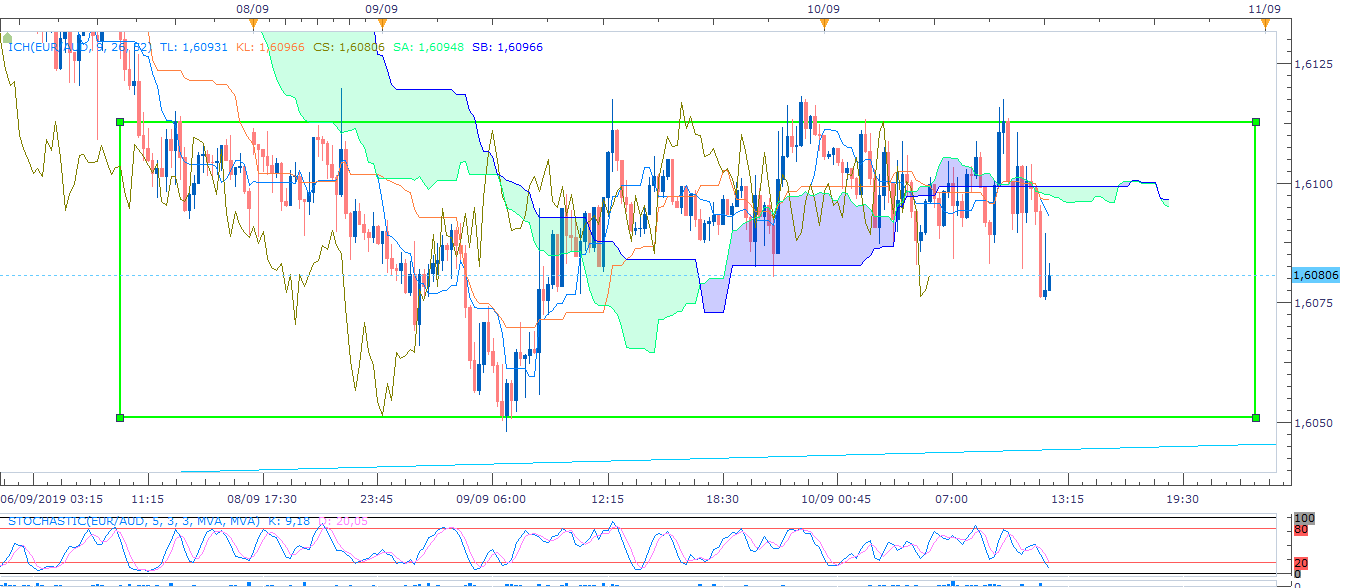Grab the rectangle's top-left green handle

coord(120,122)
